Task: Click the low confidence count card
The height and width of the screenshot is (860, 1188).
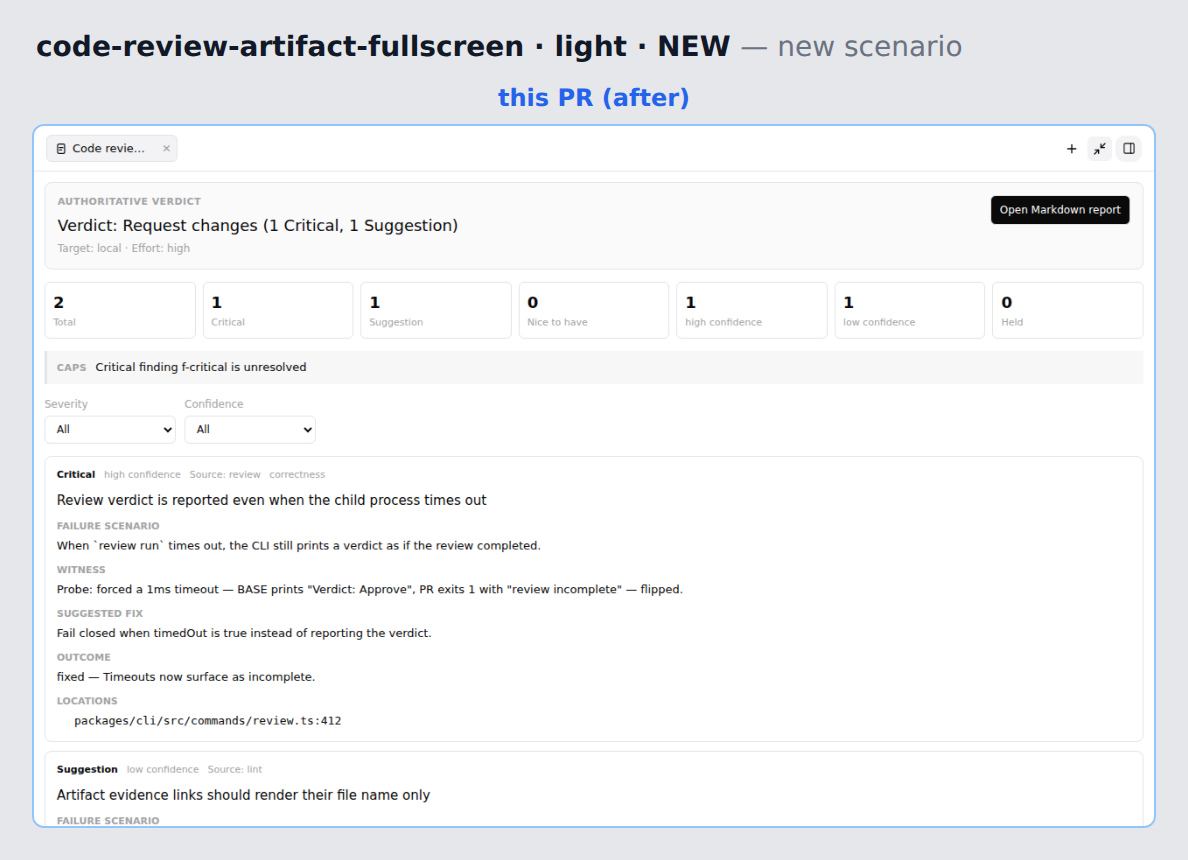Action: pyautogui.click(x=910, y=311)
